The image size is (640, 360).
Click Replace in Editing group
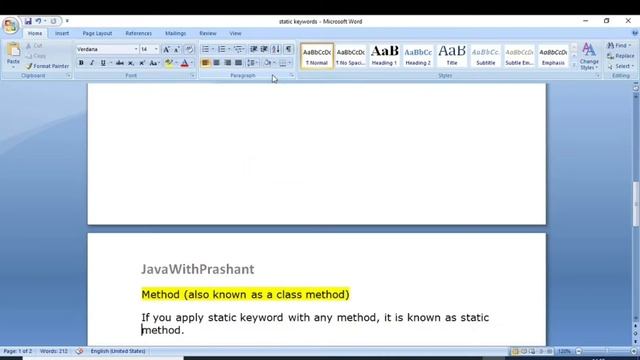(620, 56)
